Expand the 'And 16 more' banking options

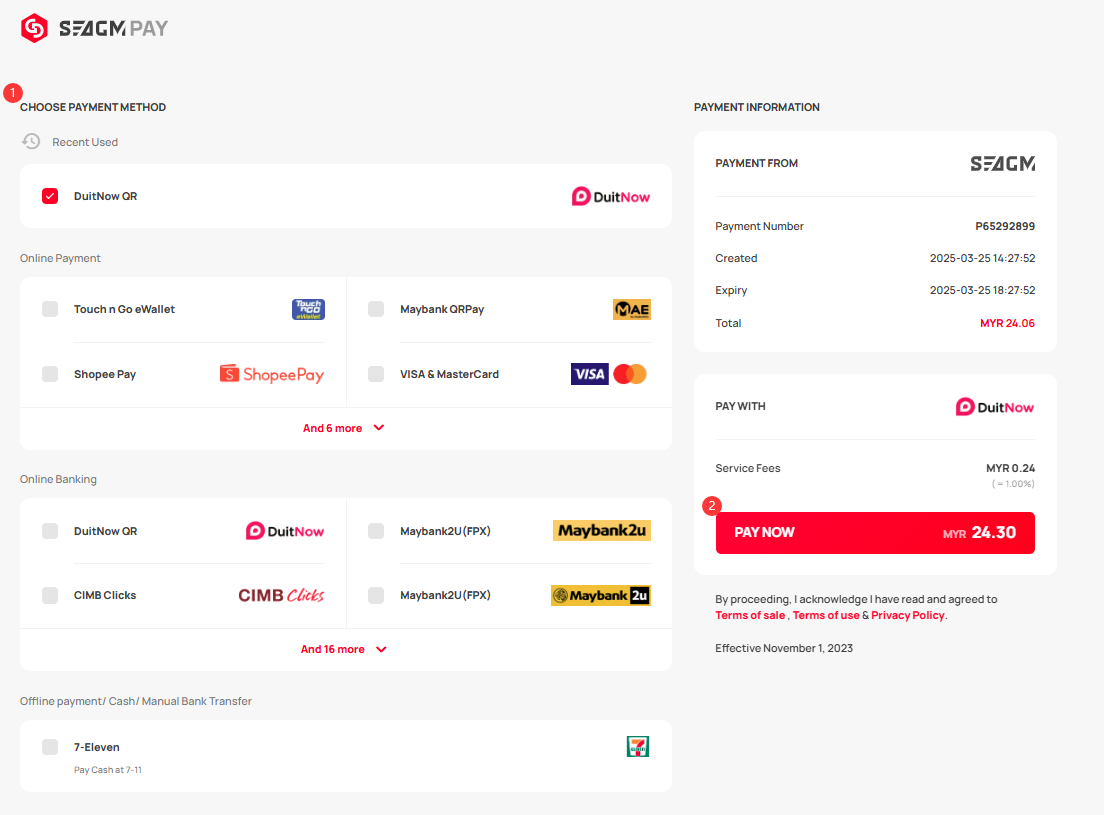coord(344,649)
